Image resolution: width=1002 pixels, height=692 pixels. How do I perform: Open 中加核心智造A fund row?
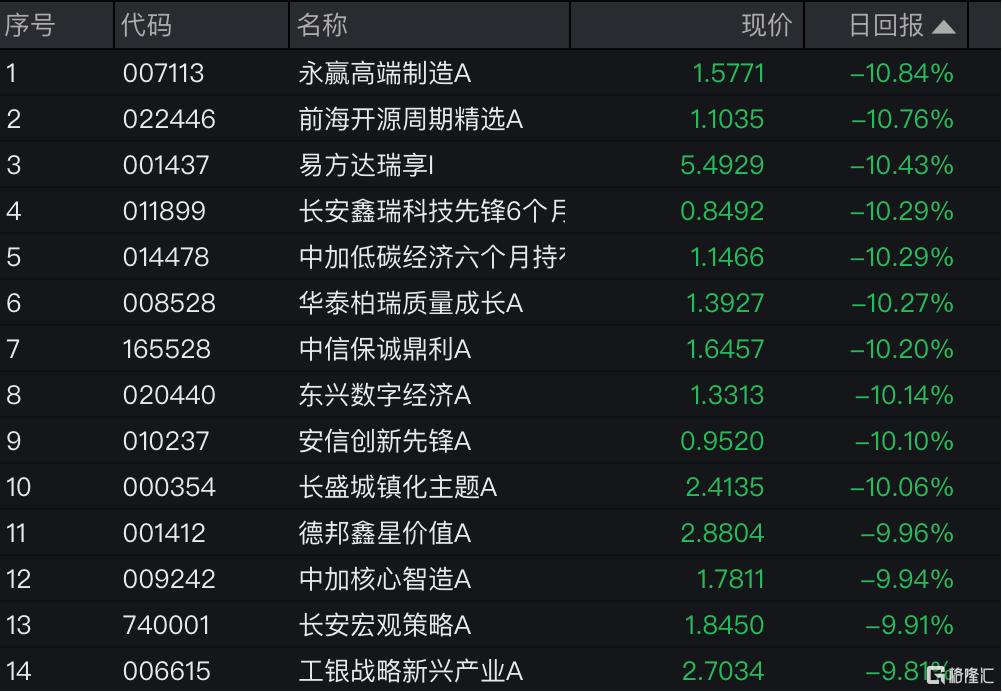501,579
